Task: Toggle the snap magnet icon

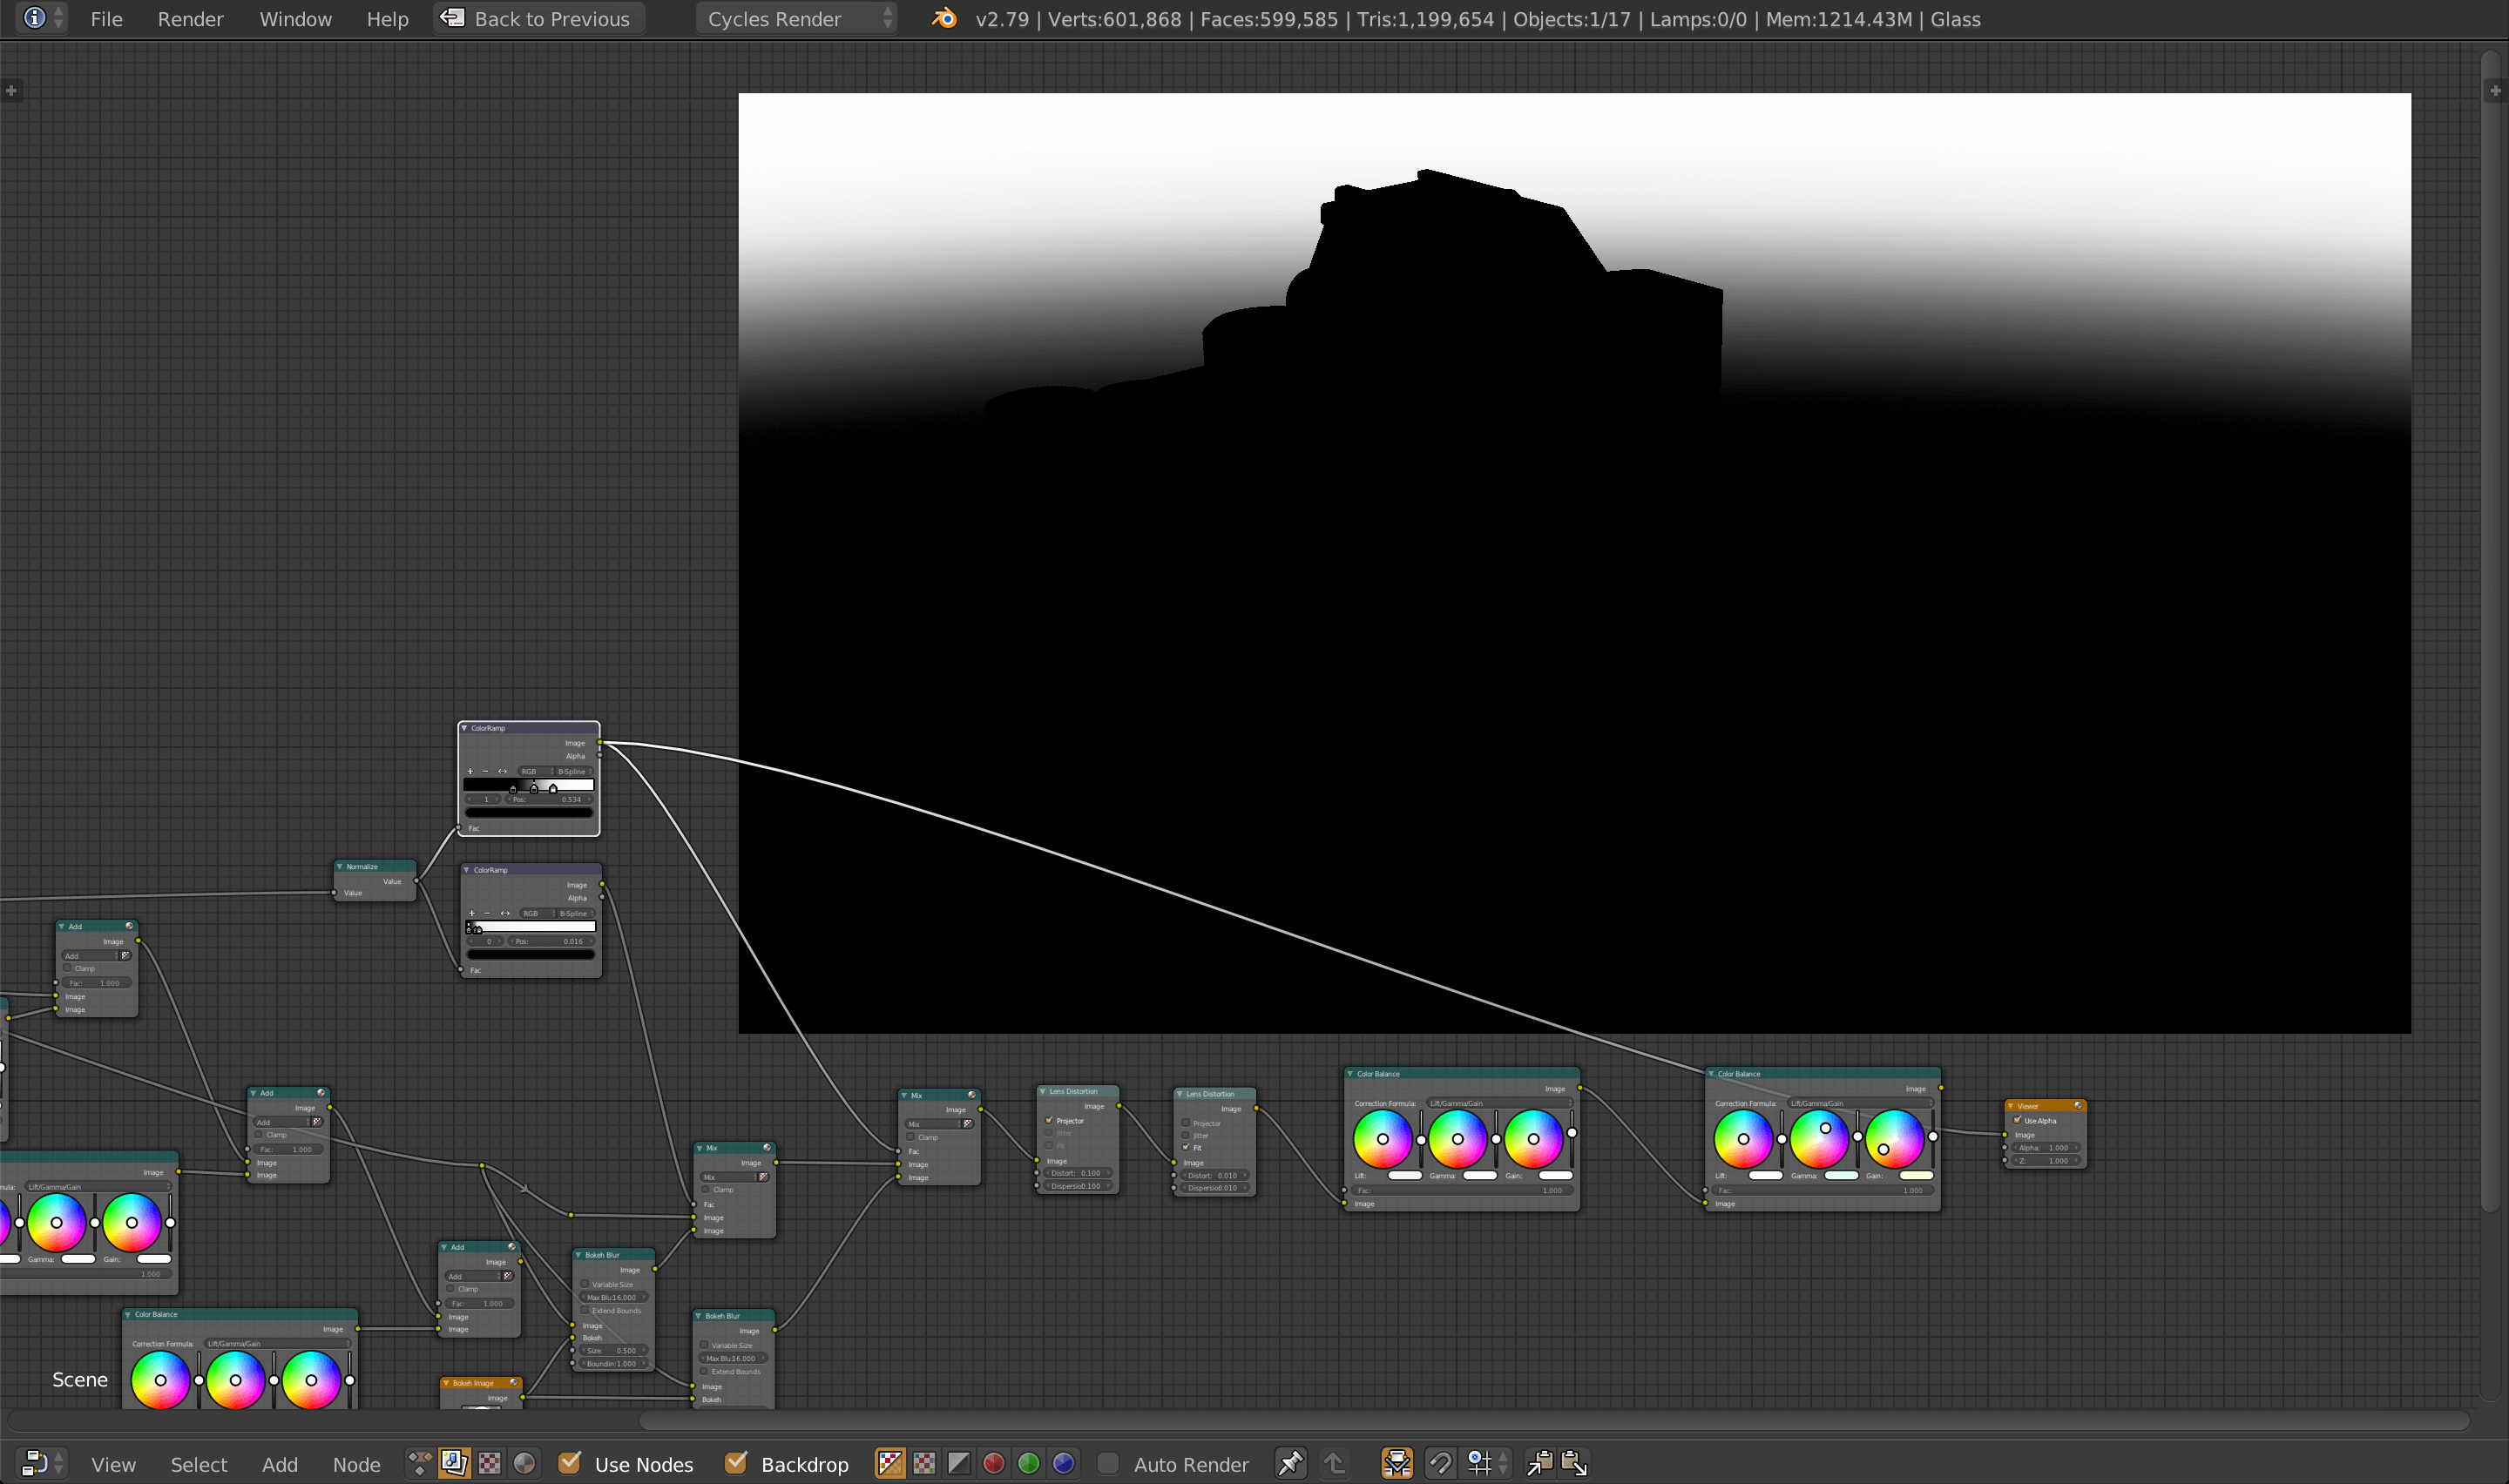Action: point(1440,1464)
